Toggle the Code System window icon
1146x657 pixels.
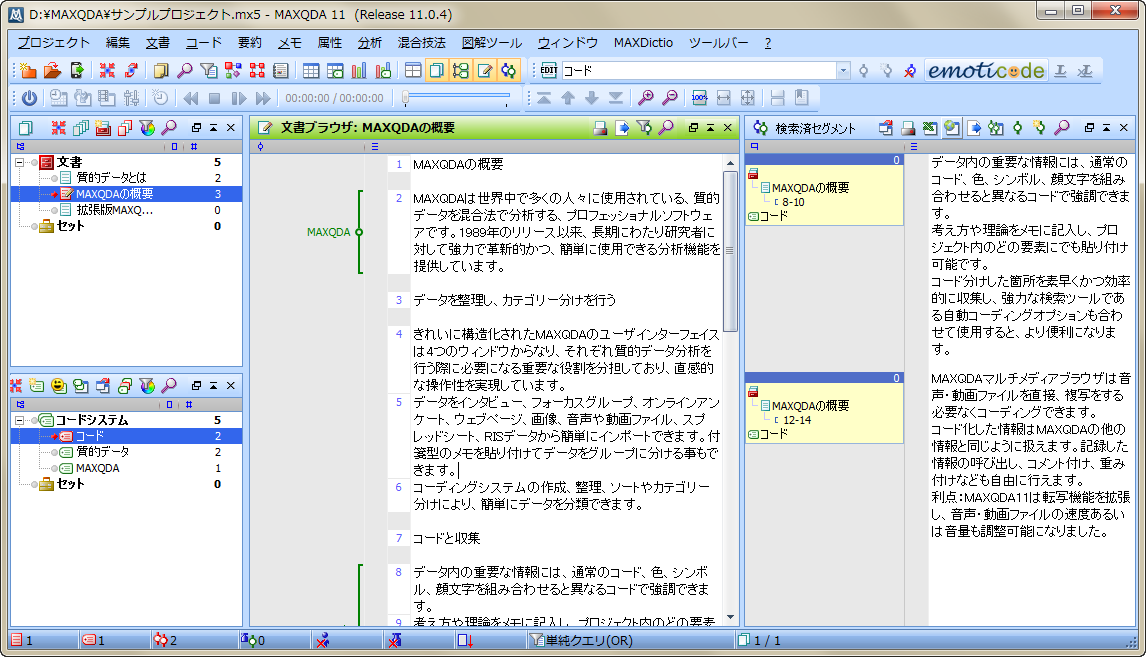coord(460,70)
